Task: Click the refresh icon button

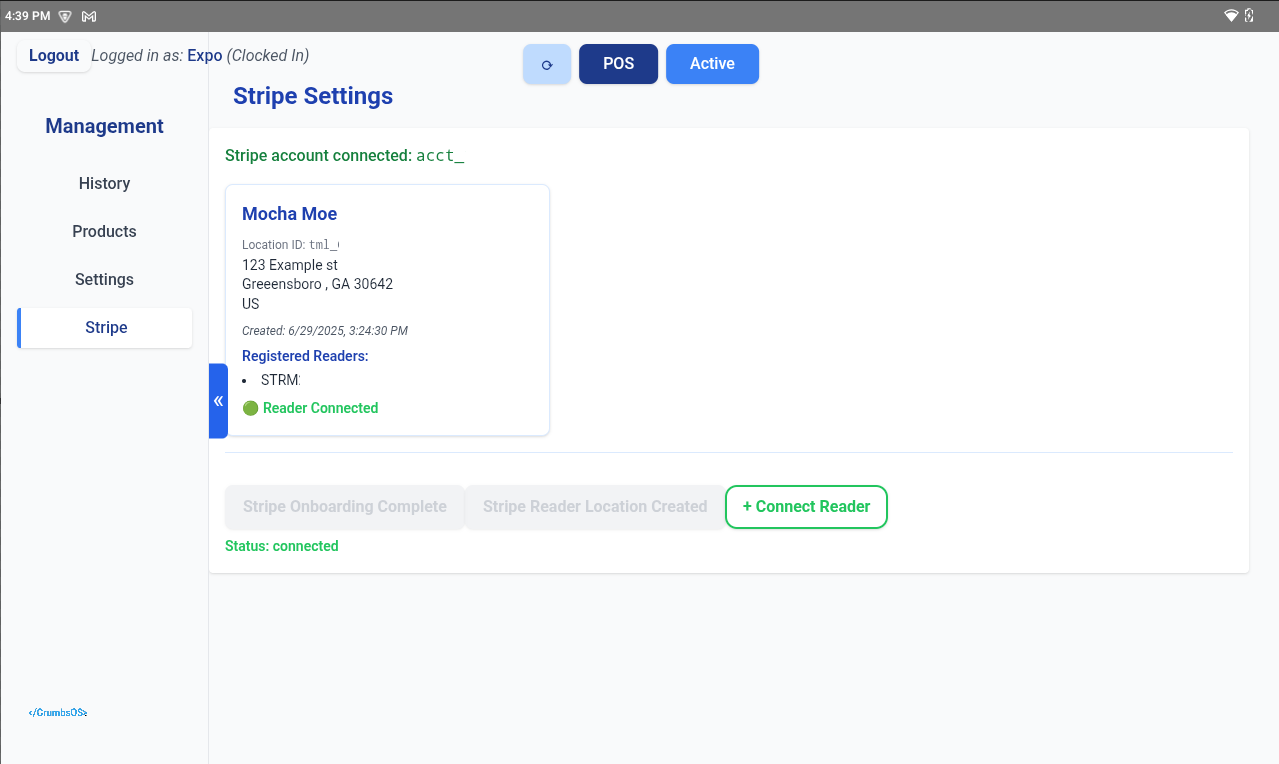Action: (x=547, y=64)
